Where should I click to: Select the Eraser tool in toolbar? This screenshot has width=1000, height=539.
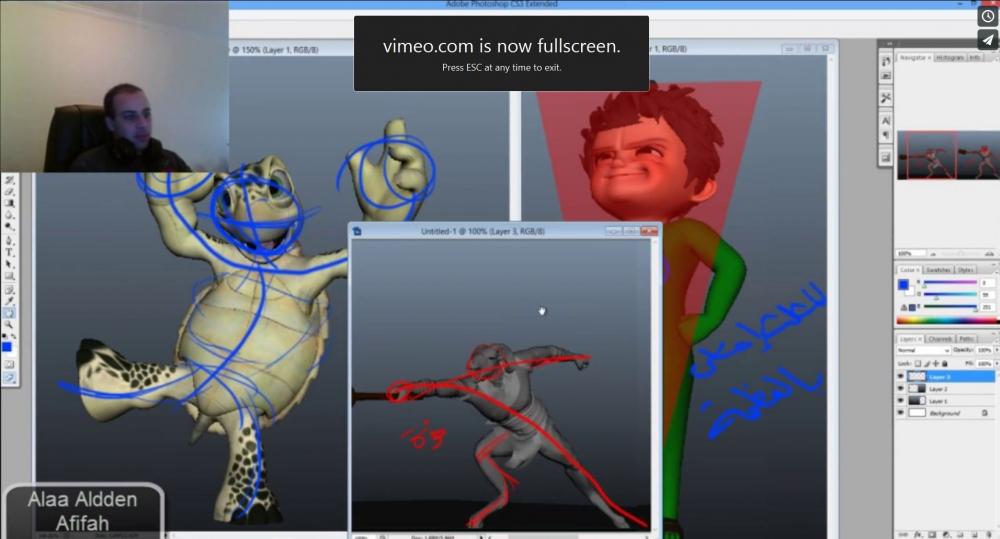pos(9,191)
